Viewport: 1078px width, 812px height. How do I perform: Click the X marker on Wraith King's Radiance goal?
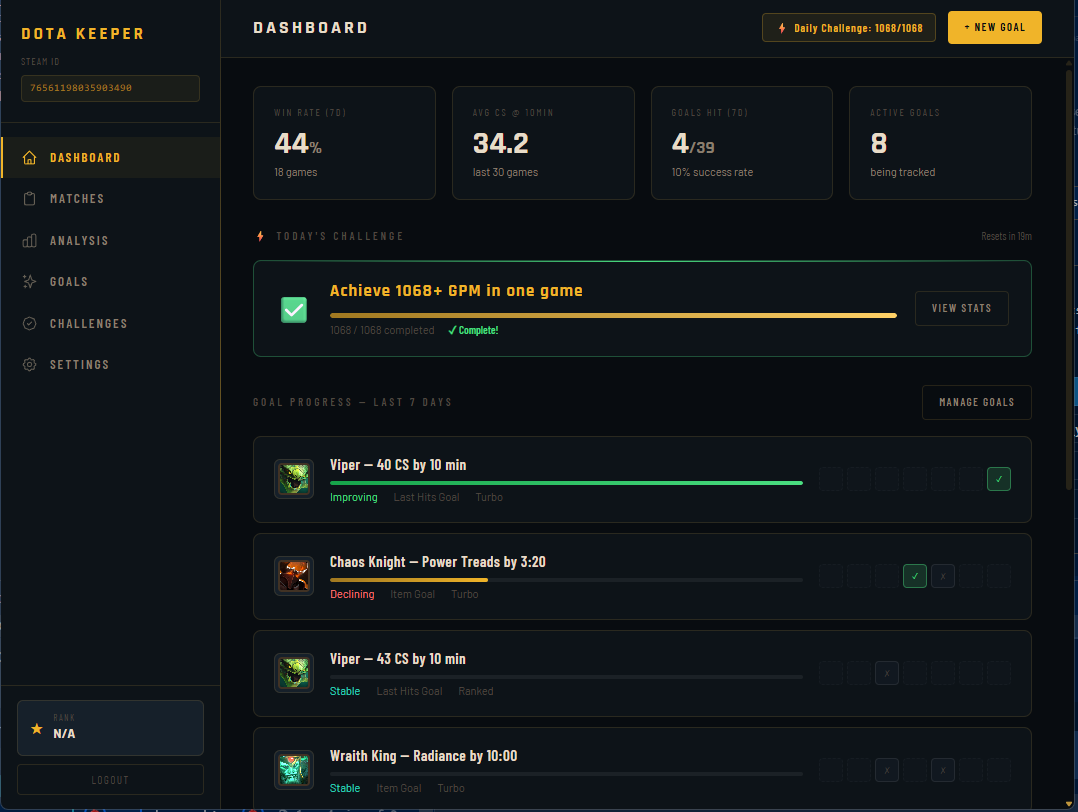tap(887, 770)
